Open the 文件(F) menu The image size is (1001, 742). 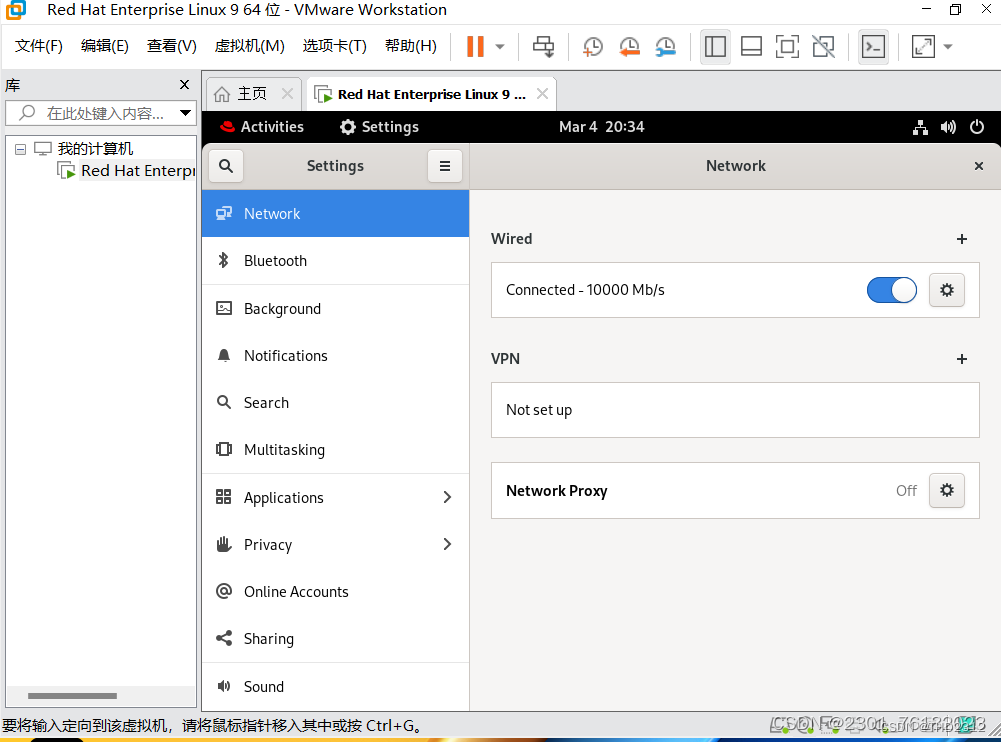tap(39, 46)
